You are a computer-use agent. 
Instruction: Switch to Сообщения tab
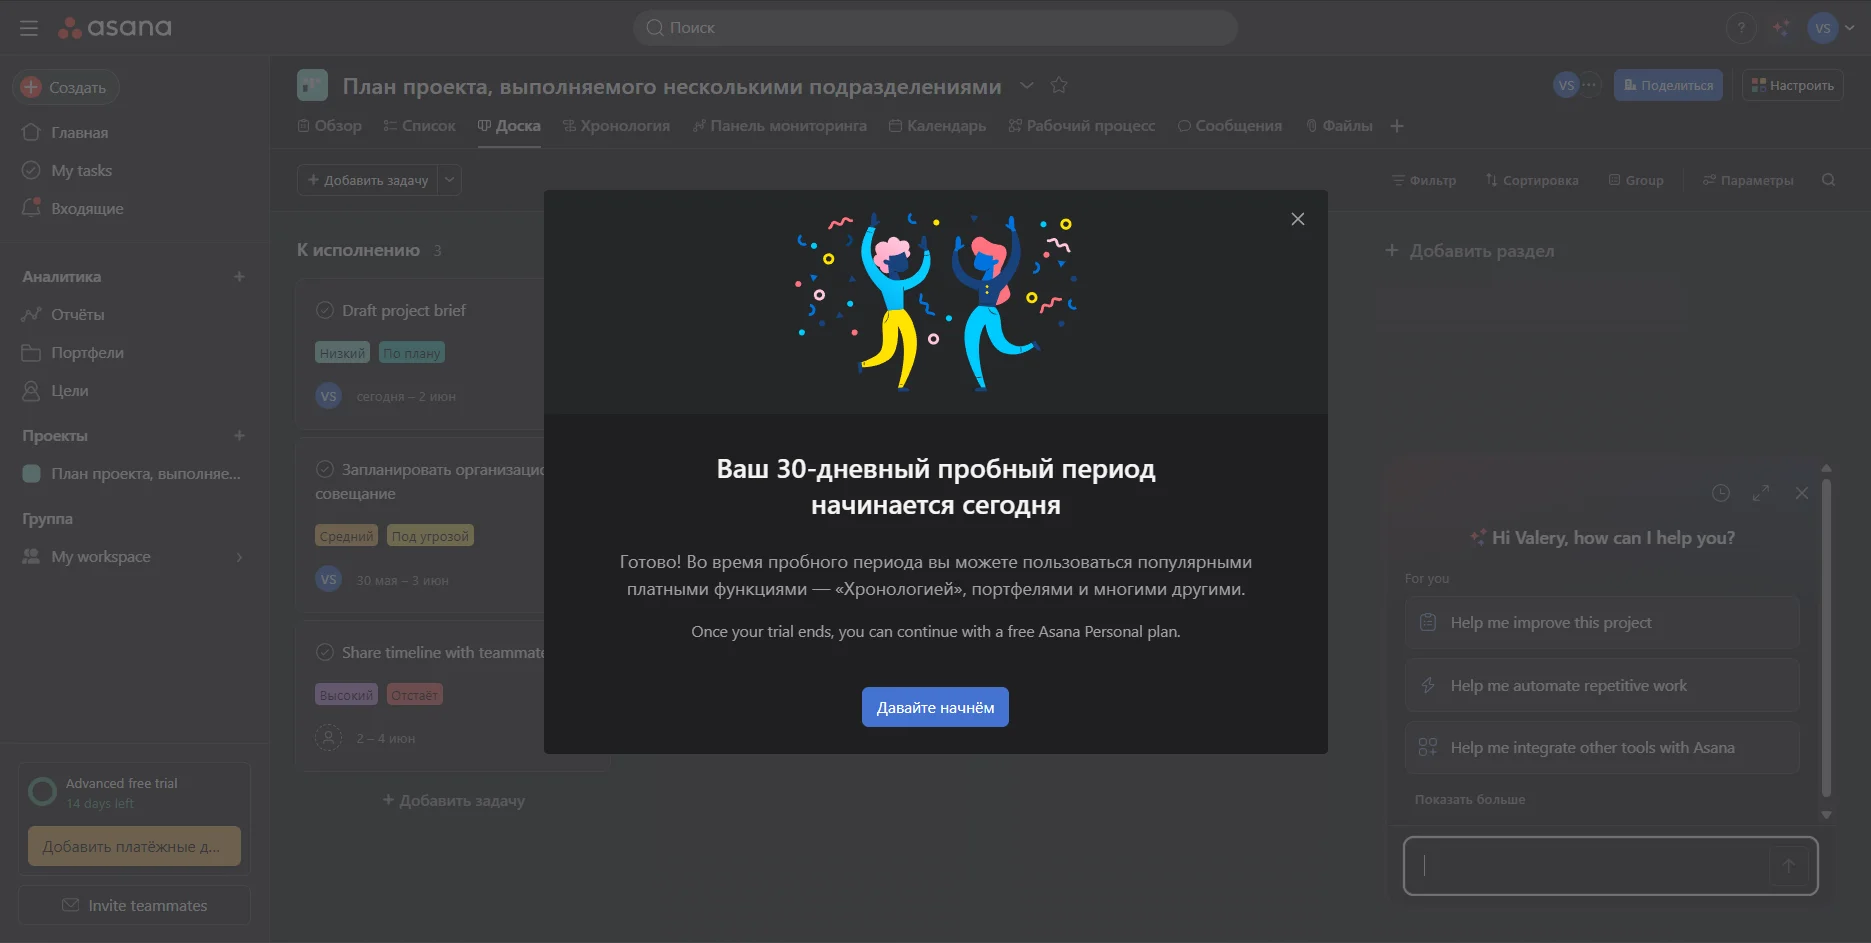(1230, 126)
